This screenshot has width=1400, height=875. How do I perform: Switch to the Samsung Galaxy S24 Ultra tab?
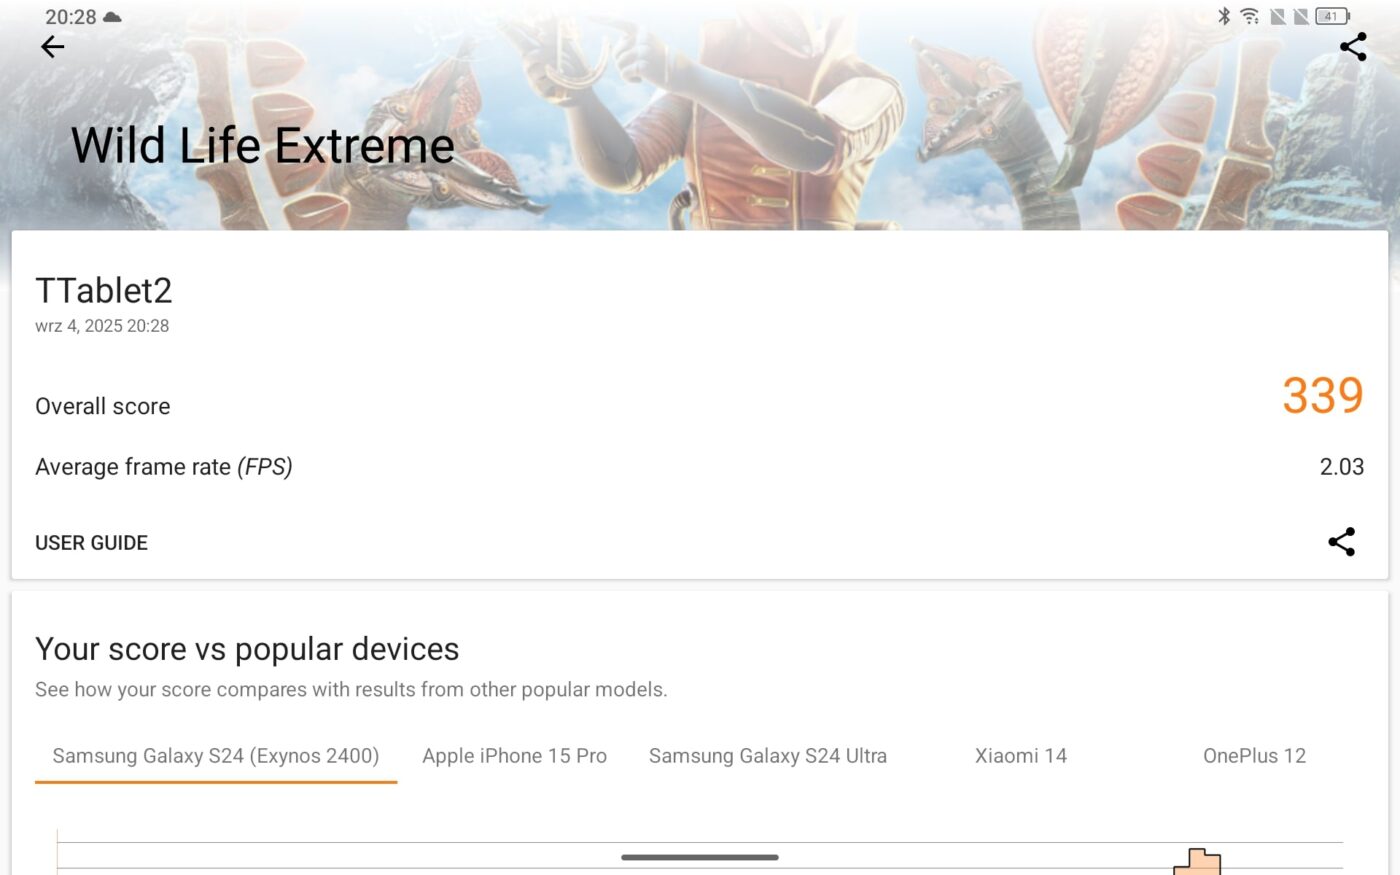(768, 757)
